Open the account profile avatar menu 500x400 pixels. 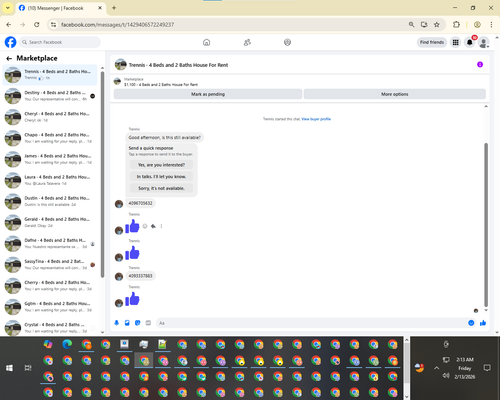[484, 42]
